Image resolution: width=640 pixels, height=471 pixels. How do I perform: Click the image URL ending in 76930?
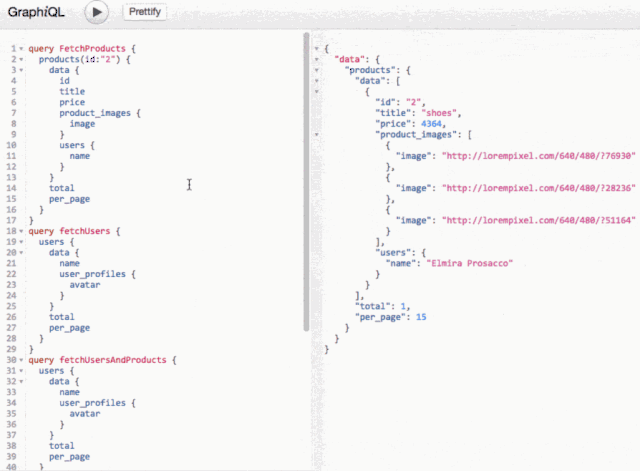tap(539, 156)
